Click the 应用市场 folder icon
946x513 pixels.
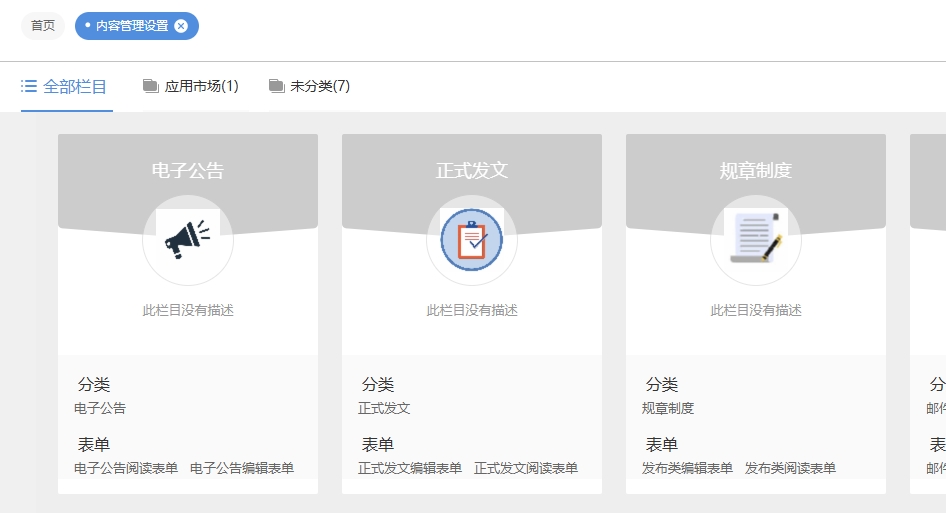150,86
